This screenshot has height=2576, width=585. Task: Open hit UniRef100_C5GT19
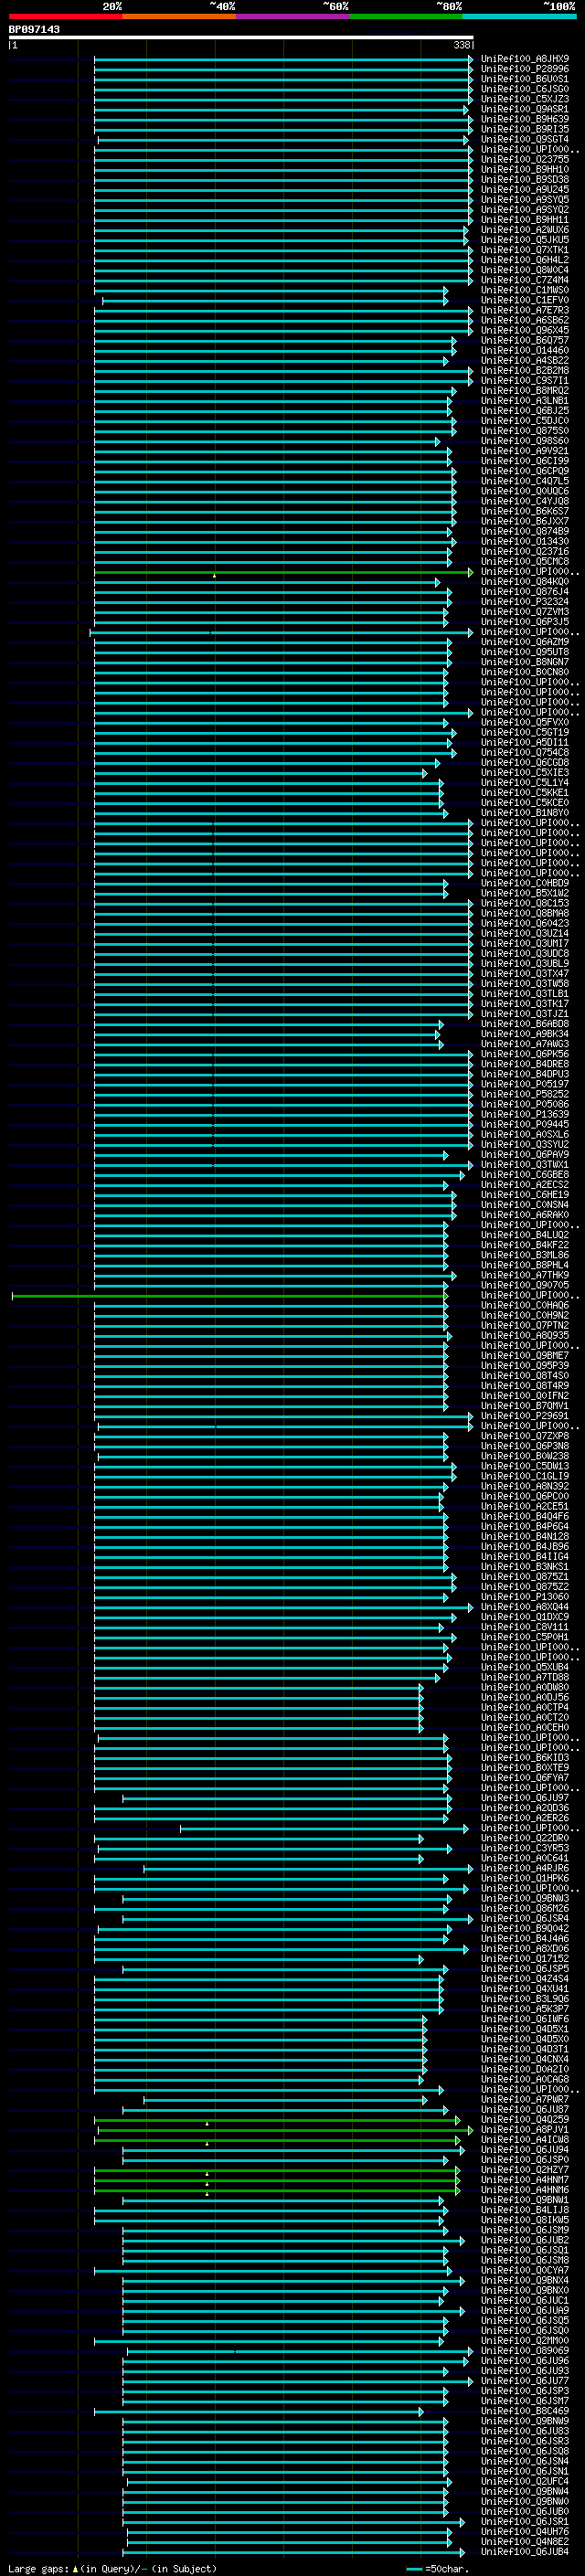(525, 733)
